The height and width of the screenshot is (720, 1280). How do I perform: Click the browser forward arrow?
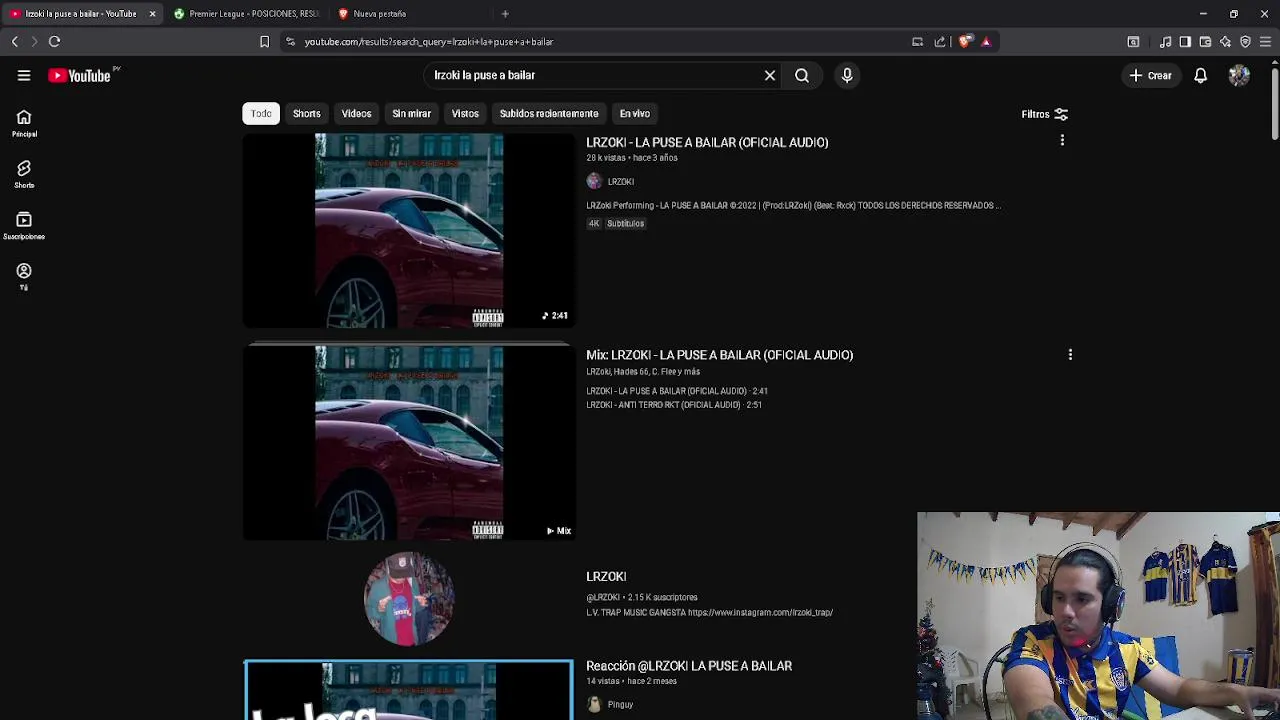click(34, 42)
